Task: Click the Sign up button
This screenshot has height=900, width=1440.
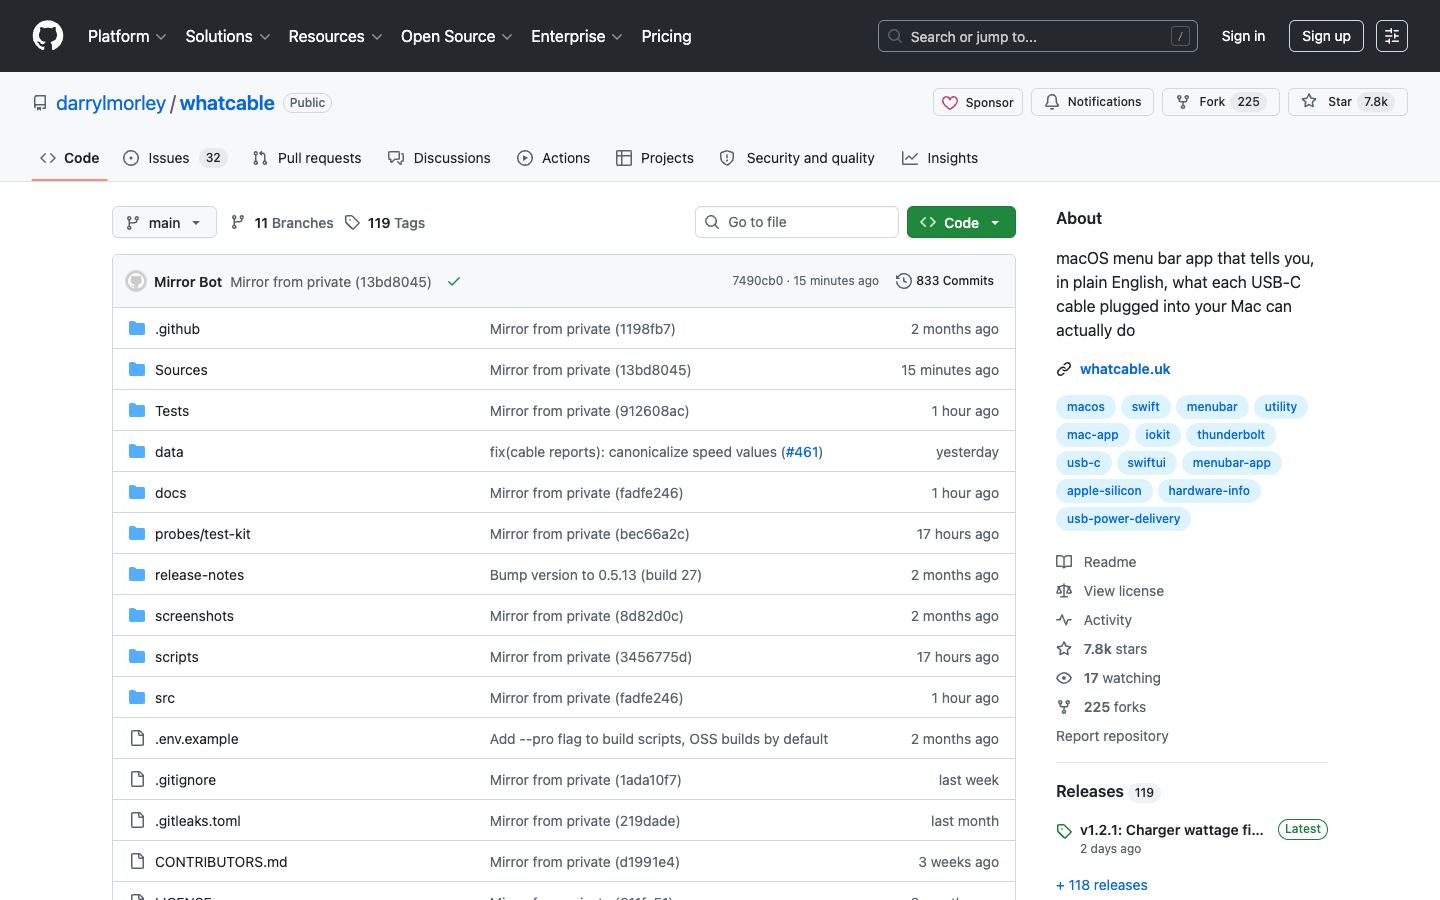Action: click(x=1326, y=36)
